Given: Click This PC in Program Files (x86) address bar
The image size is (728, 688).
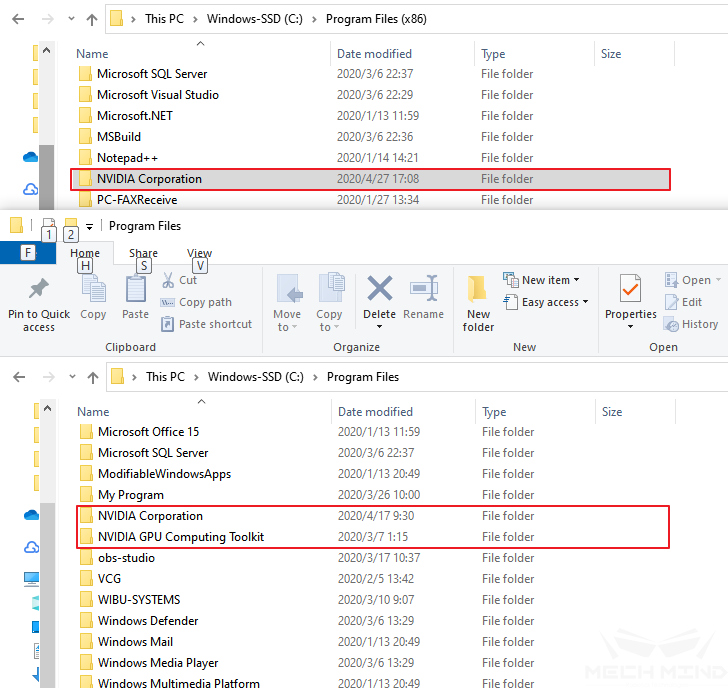Looking at the screenshot, I should click(164, 19).
